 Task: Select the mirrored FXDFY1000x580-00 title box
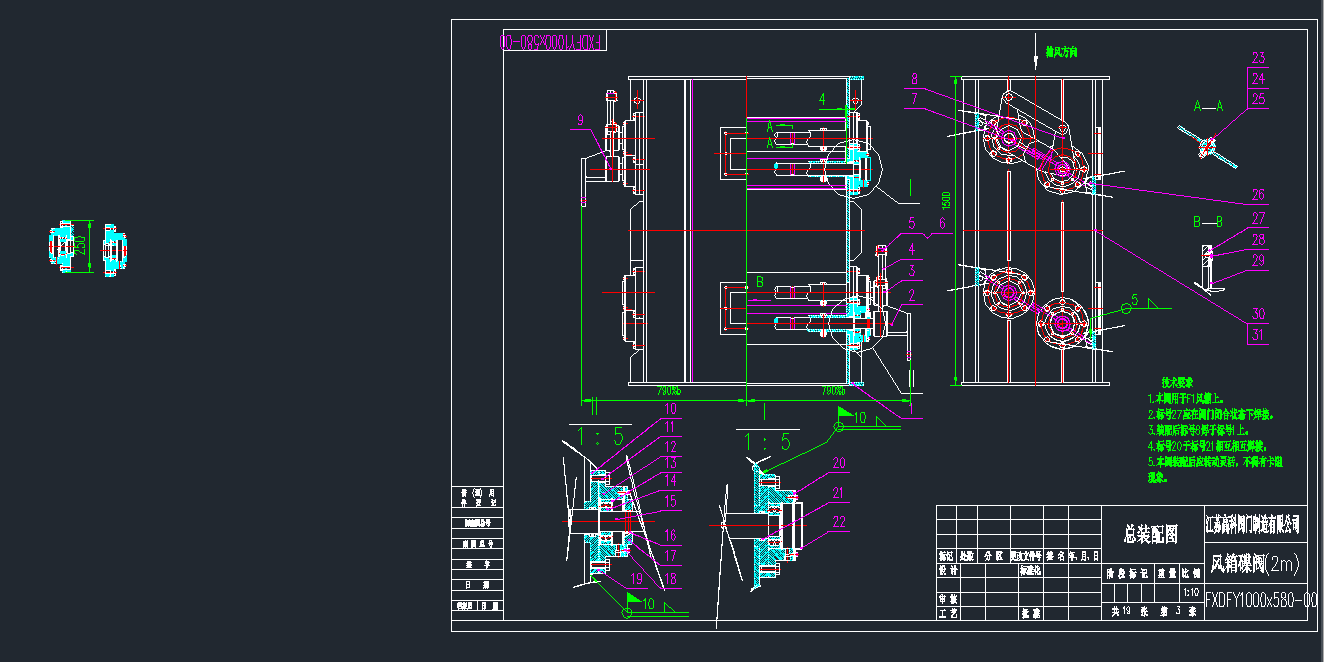553,42
